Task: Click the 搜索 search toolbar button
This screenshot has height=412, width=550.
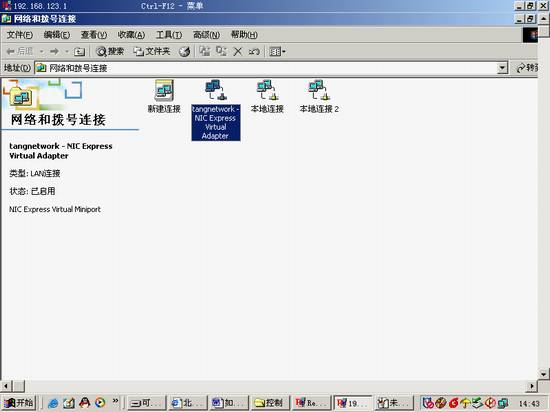Action: click(x=110, y=52)
